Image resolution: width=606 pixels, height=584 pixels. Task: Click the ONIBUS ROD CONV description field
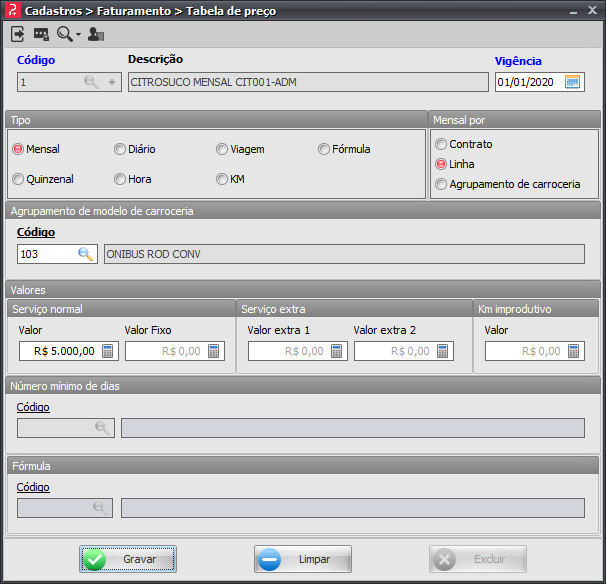point(344,254)
